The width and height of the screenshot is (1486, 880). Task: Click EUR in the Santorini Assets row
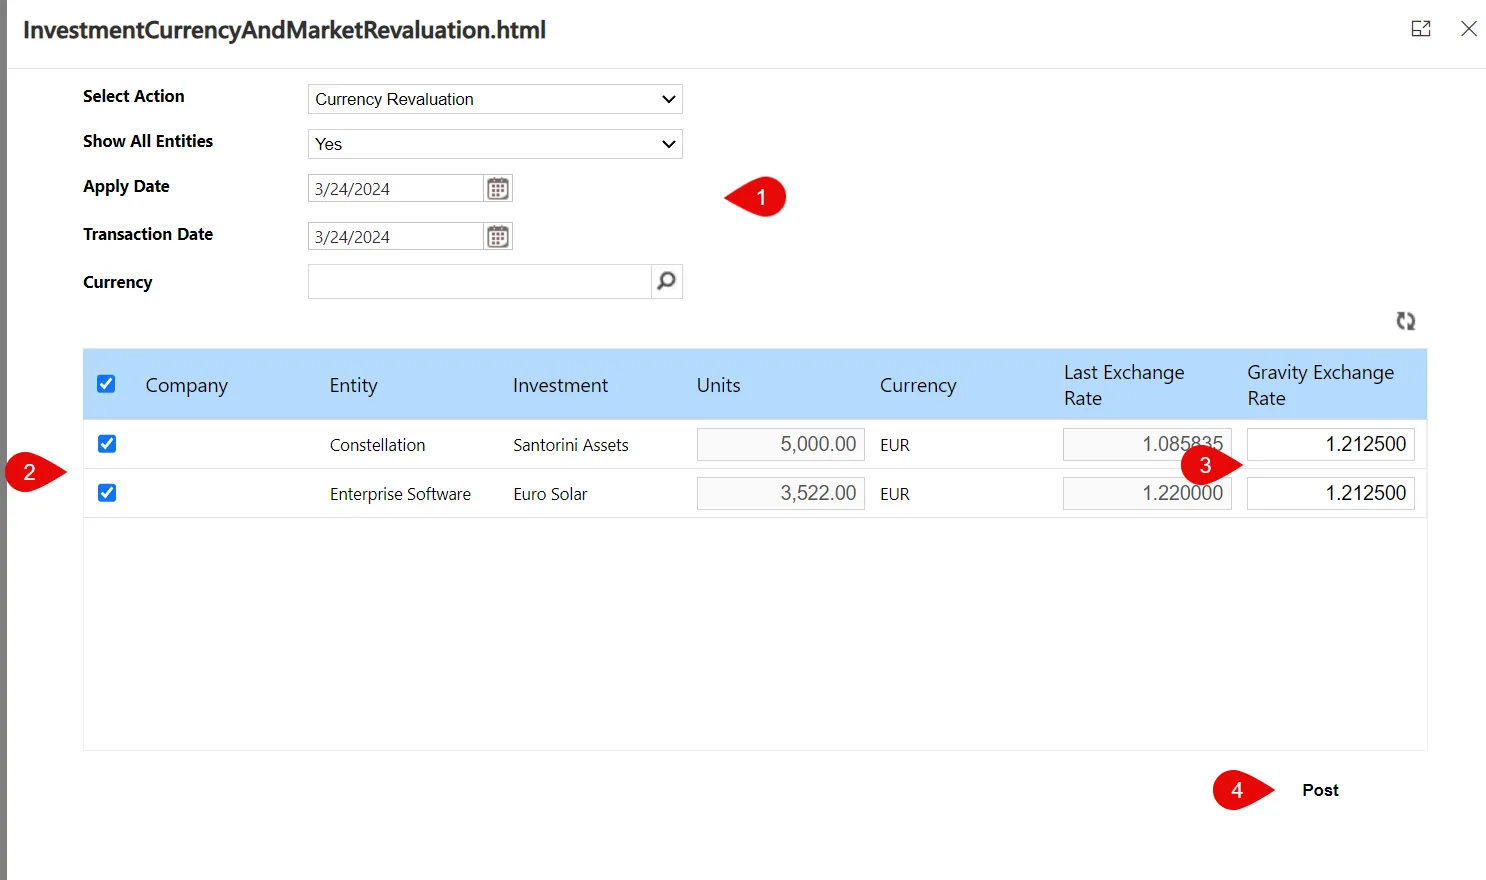[x=895, y=445]
